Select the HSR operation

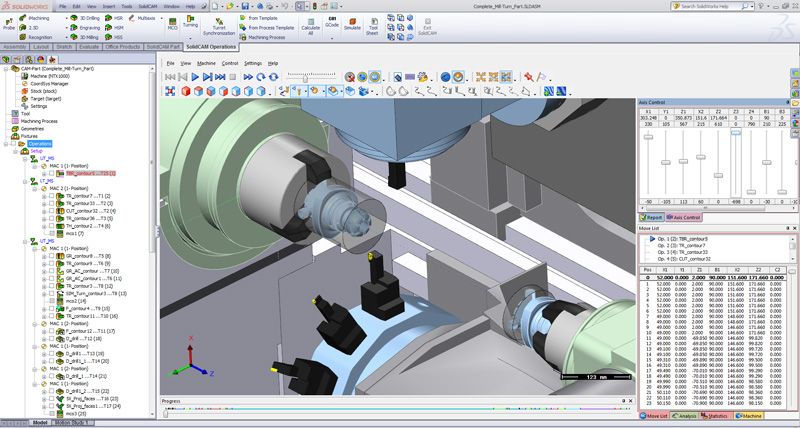114,18
